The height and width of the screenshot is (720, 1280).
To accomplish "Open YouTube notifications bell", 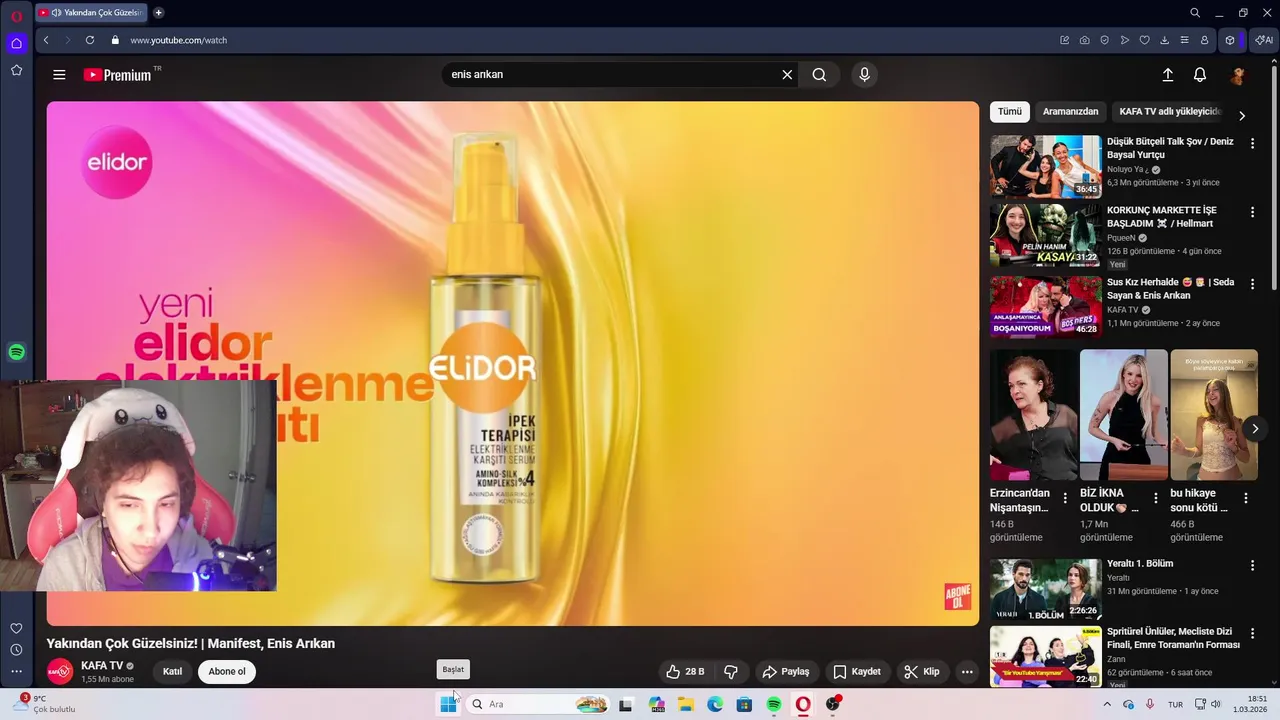I will click(1200, 75).
